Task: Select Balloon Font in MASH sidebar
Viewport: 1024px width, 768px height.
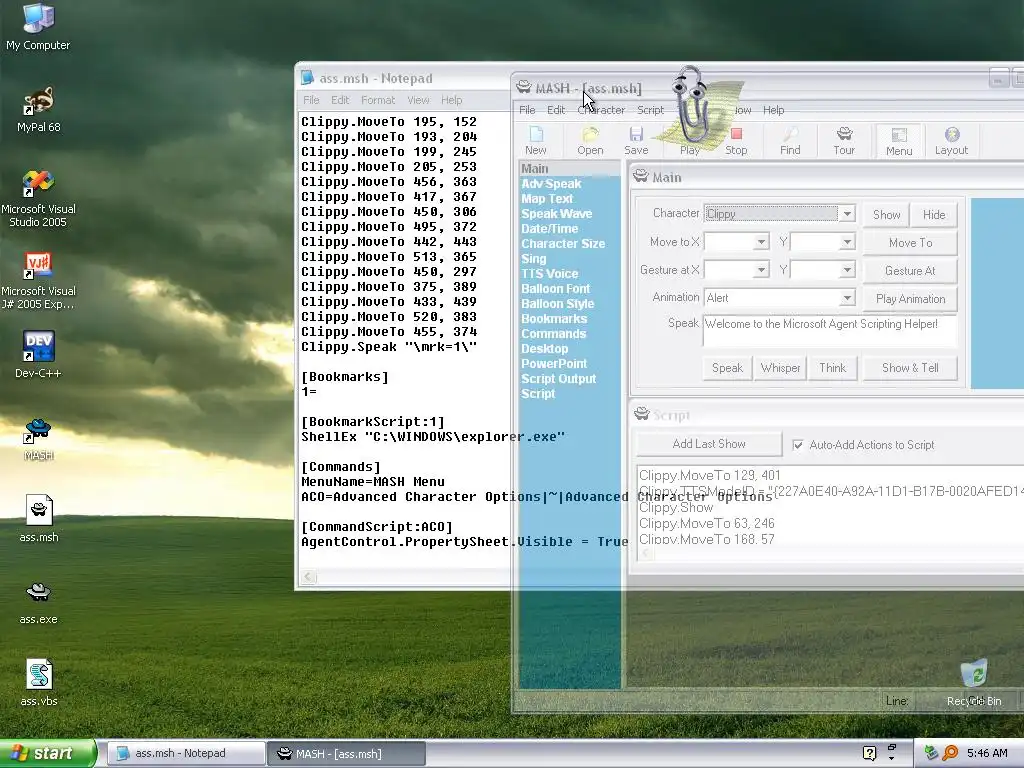Action: click(556, 289)
